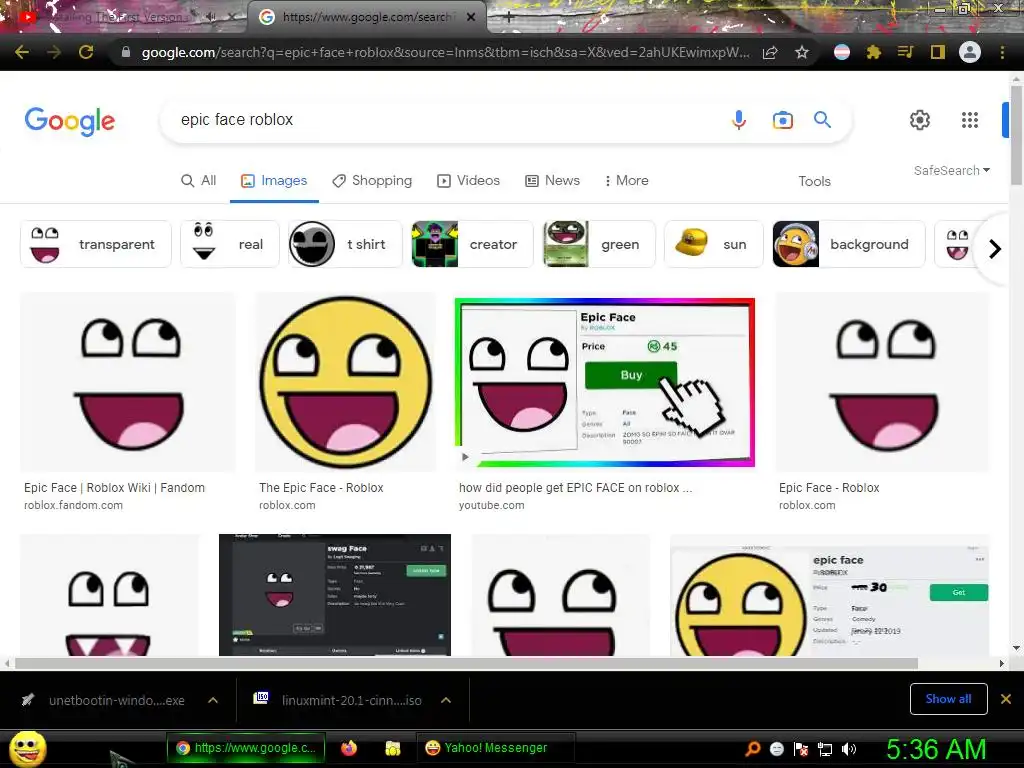1024x768 pixels.
Task: Search by voice with the microphone icon
Action: point(739,120)
